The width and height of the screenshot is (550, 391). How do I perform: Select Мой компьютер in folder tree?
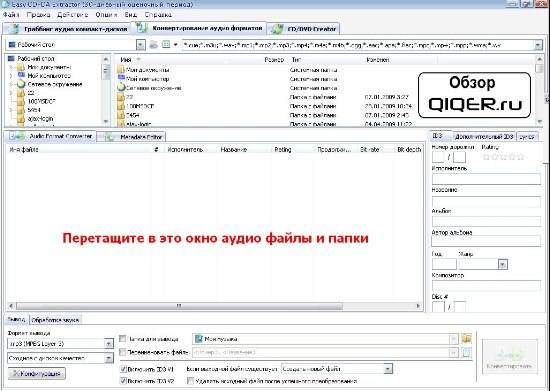[x=49, y=76]
